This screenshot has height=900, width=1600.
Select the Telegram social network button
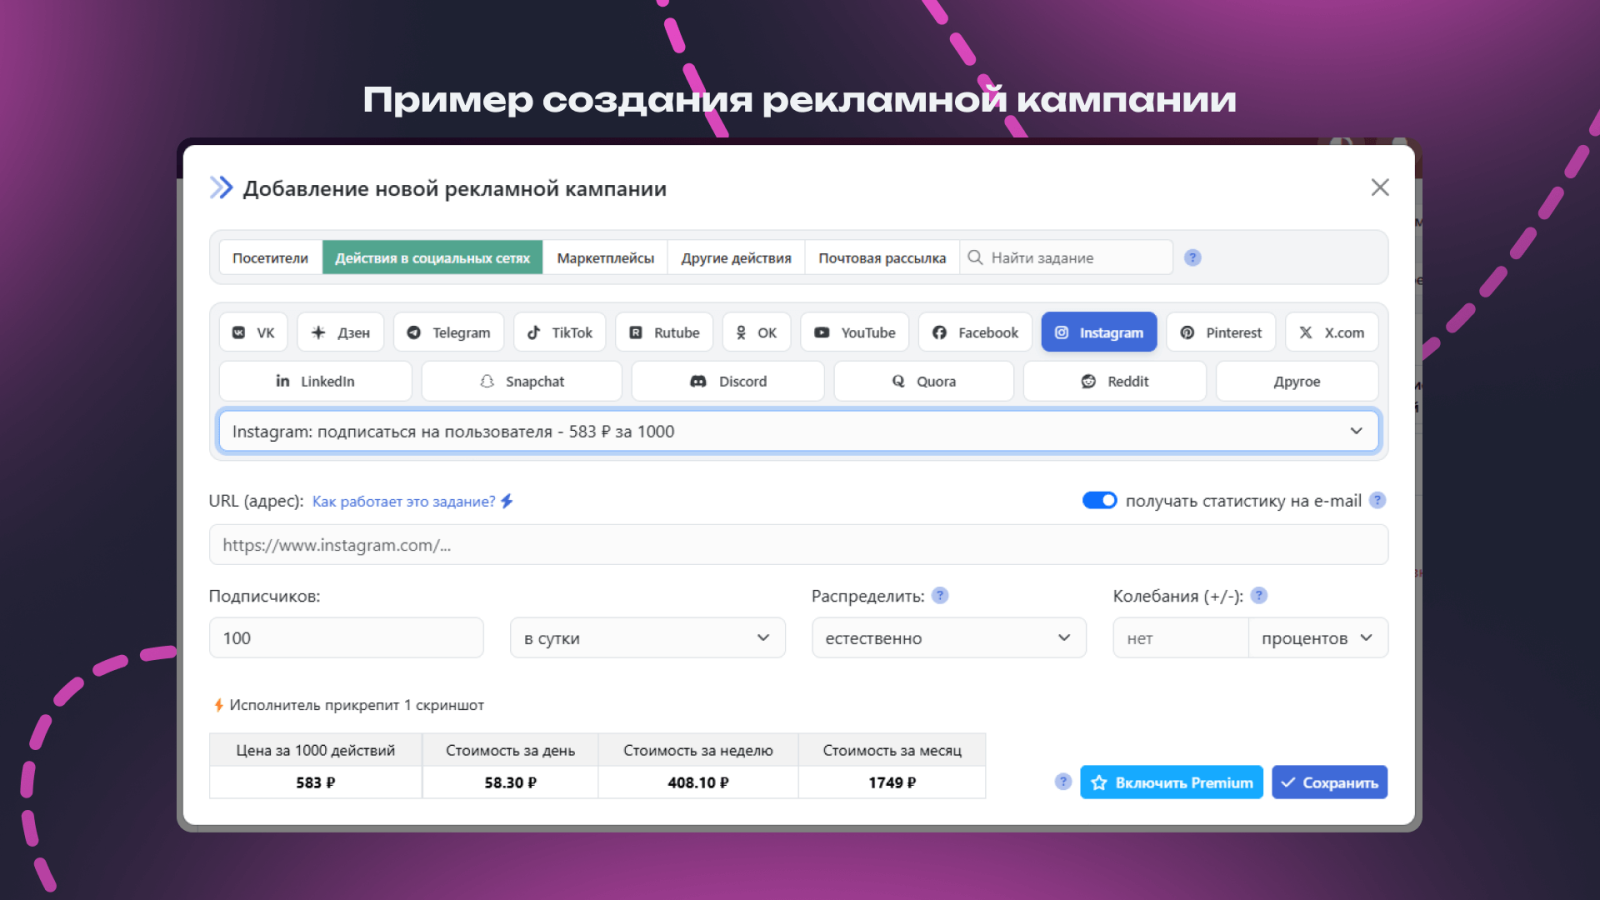point(448,333)
